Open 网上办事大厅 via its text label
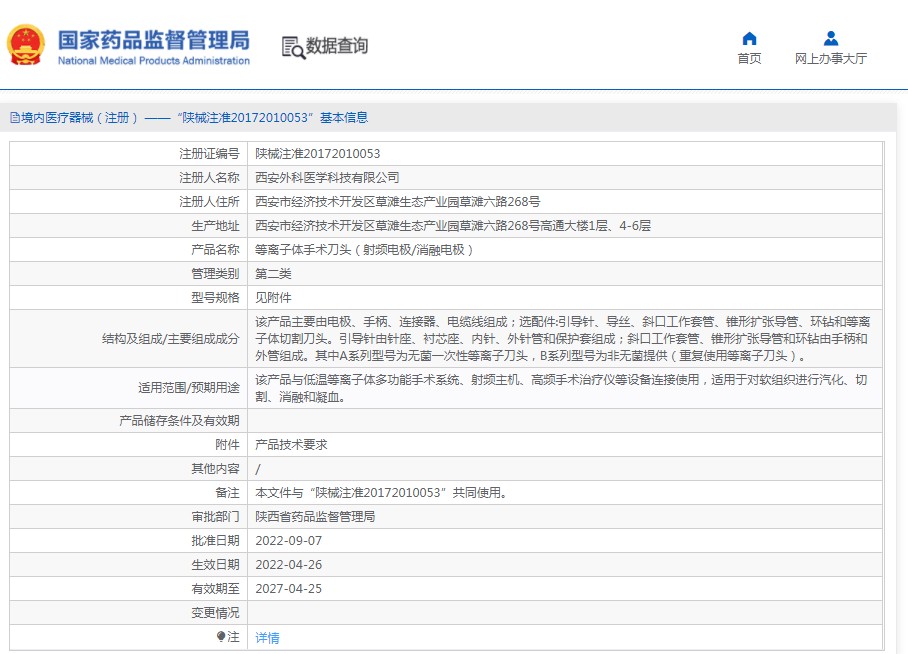 click(830, 59)
